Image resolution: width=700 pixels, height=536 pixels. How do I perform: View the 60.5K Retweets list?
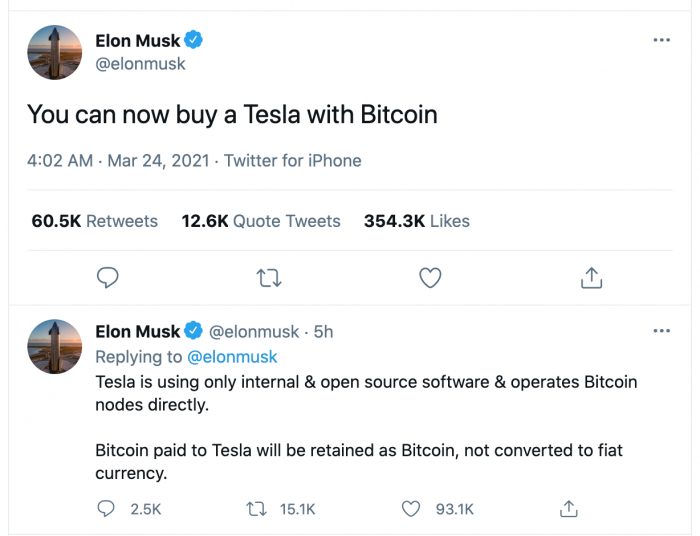pyautogui.click(x=95, y=221)
